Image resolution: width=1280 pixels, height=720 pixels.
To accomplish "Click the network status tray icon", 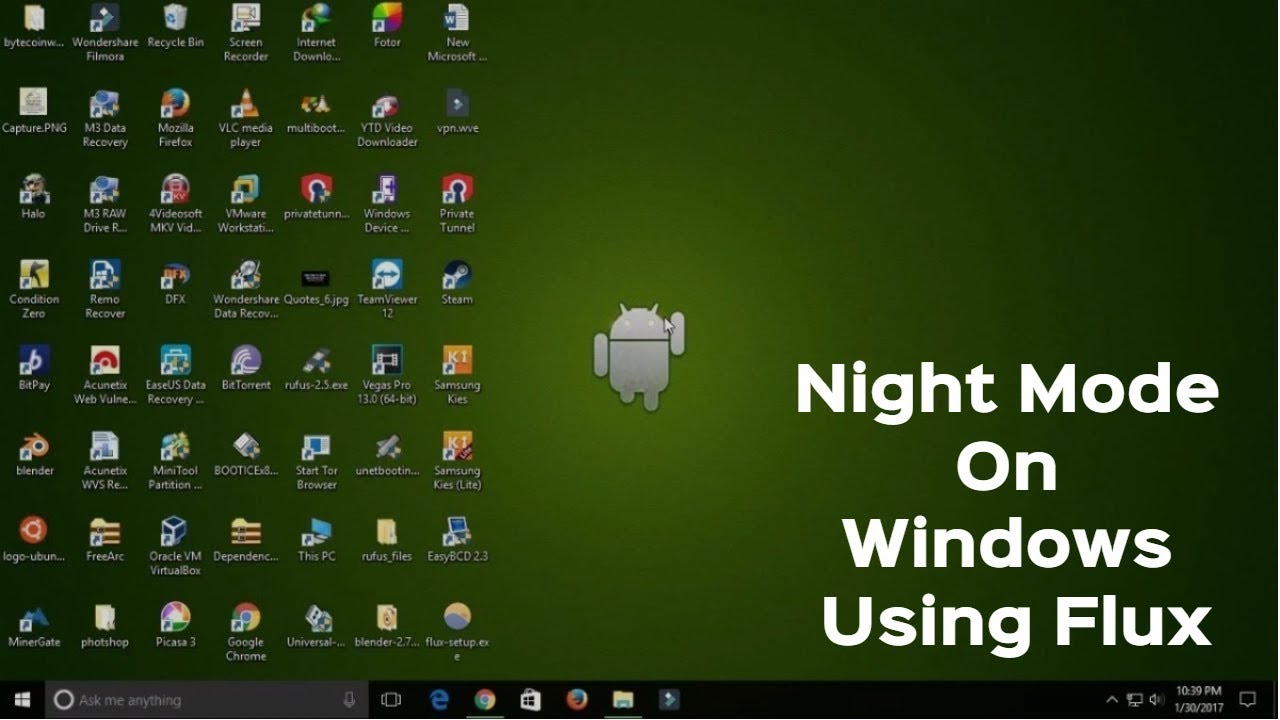I will [1135, 700].
